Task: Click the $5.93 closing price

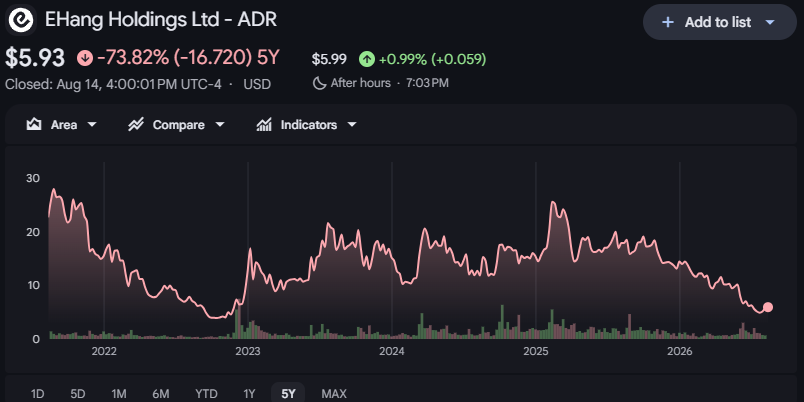Action: tap(35, 58)
